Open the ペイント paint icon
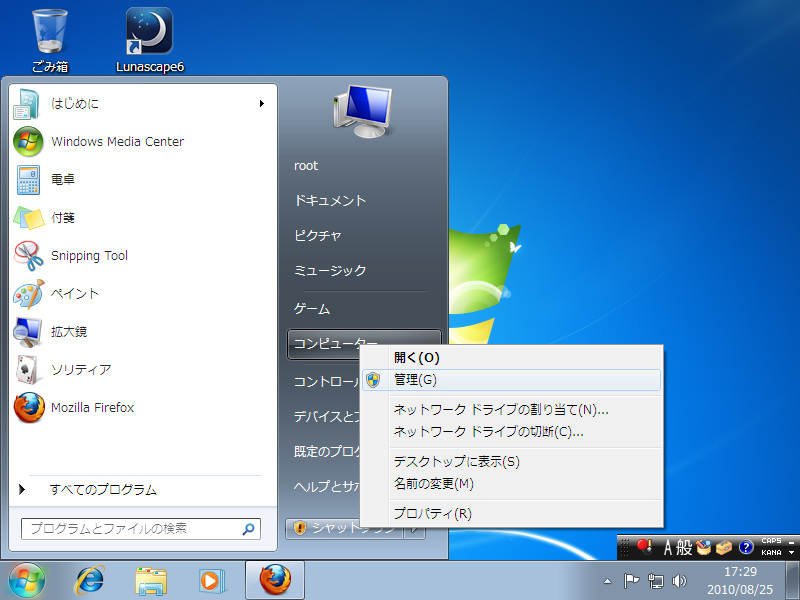This screenshot has width=800, height=600. pyautogui.click(x=28, y=294)
